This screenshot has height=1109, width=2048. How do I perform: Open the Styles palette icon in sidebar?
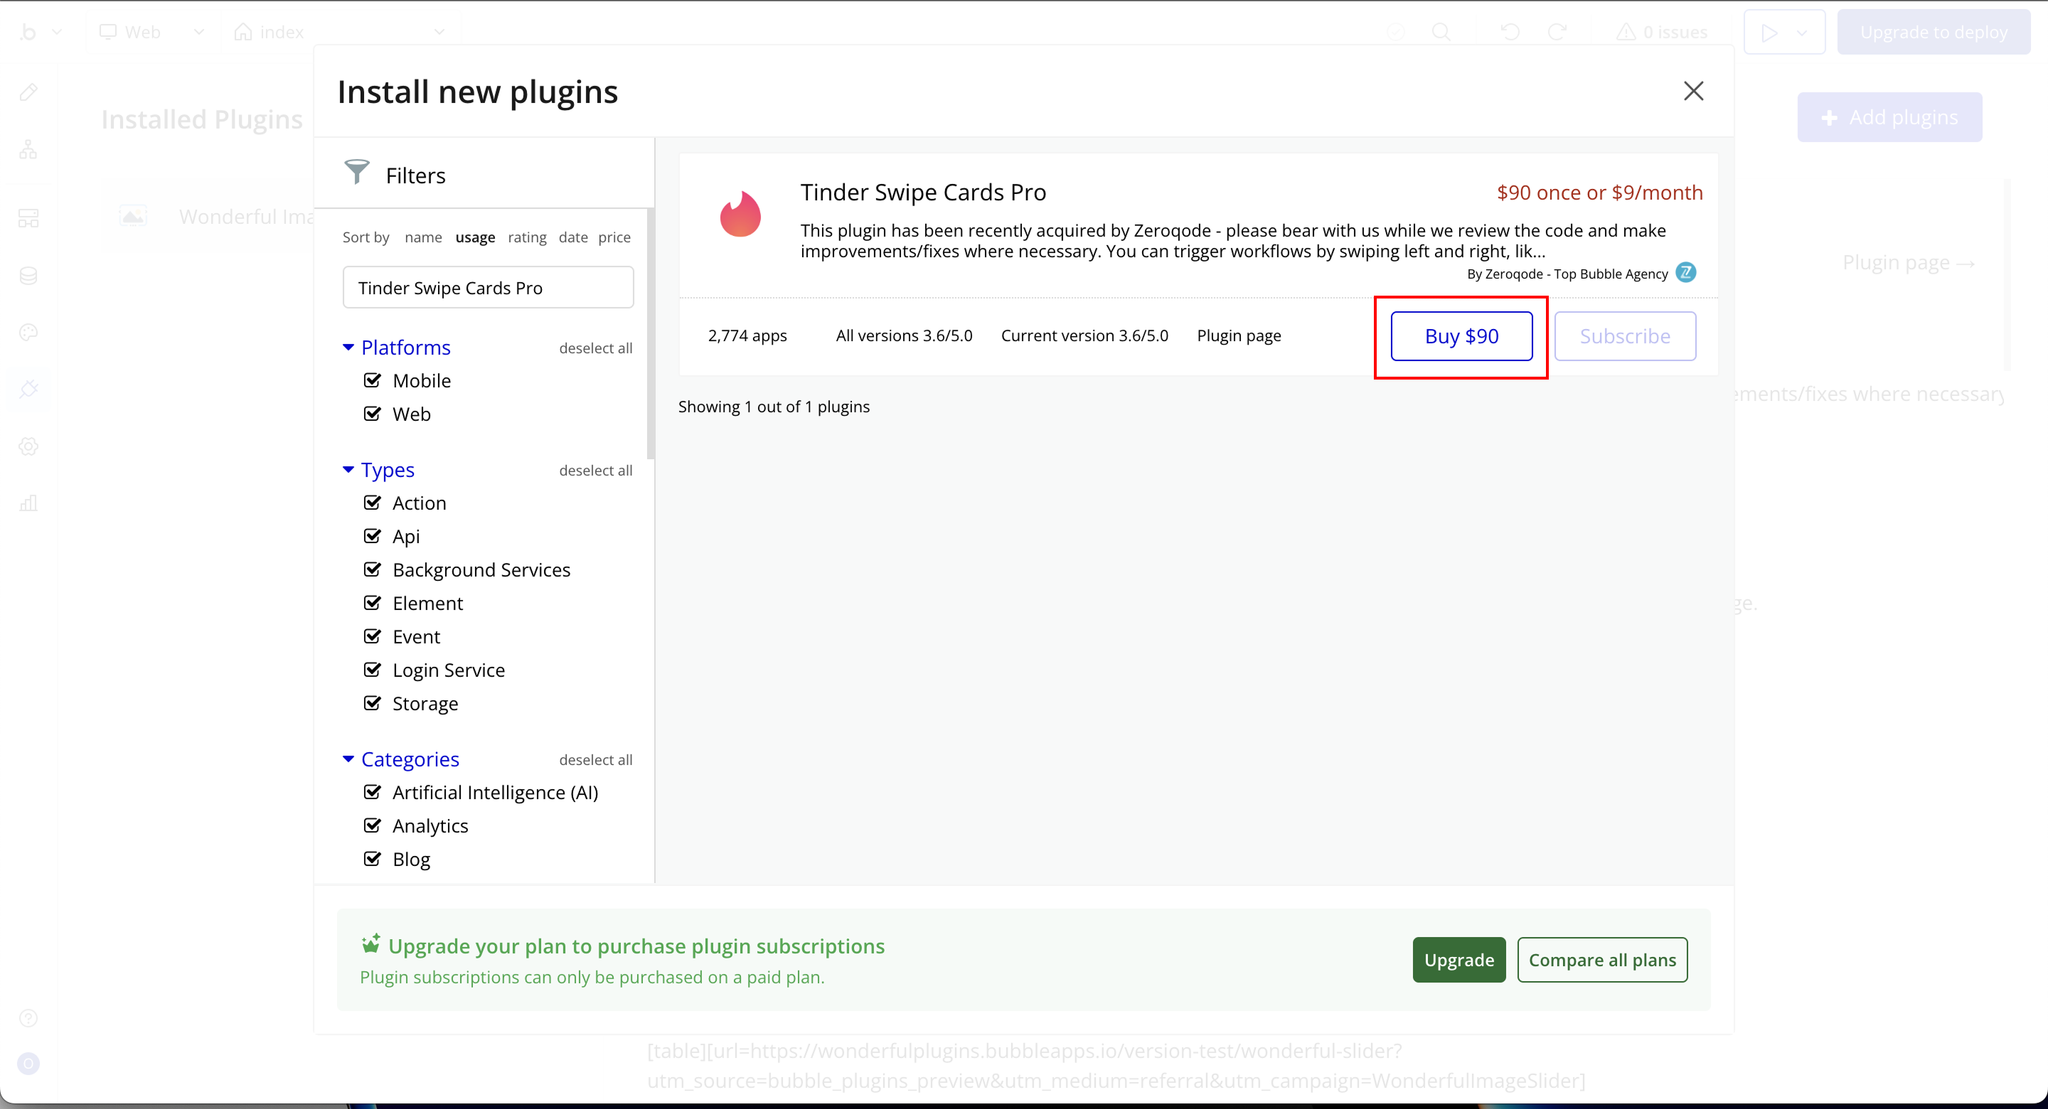point(29,332)
